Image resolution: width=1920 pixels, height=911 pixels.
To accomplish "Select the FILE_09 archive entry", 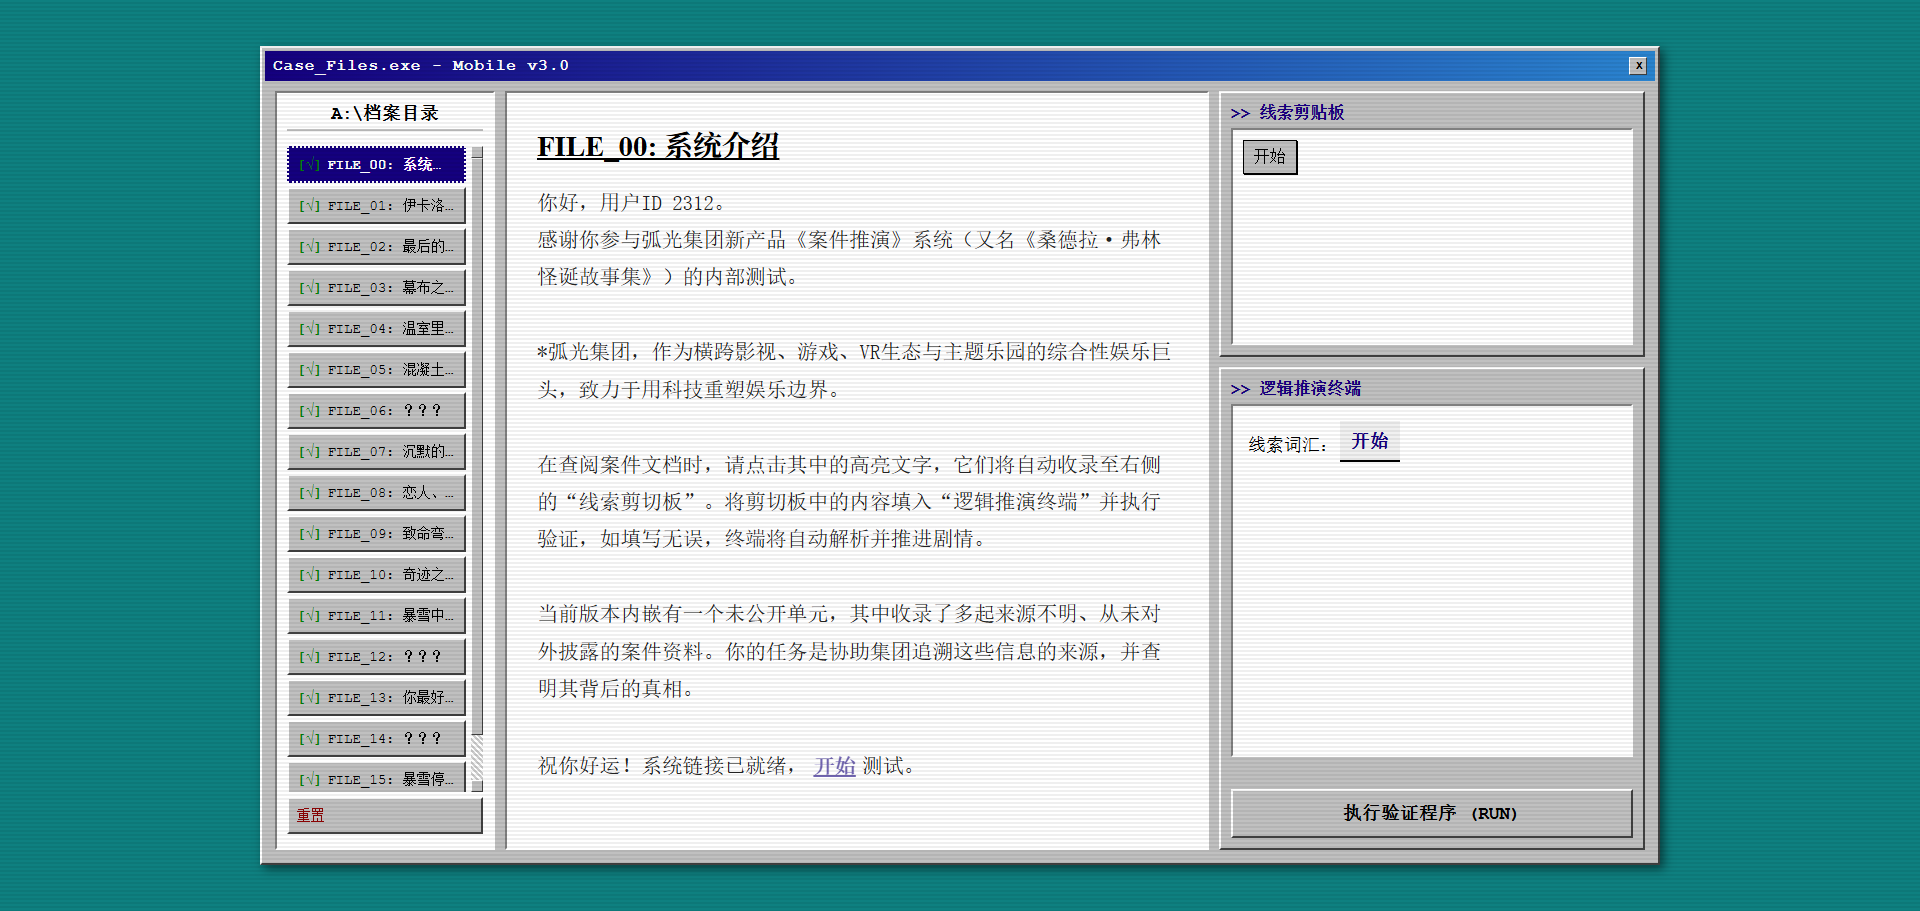I will (x=376, y=534).
